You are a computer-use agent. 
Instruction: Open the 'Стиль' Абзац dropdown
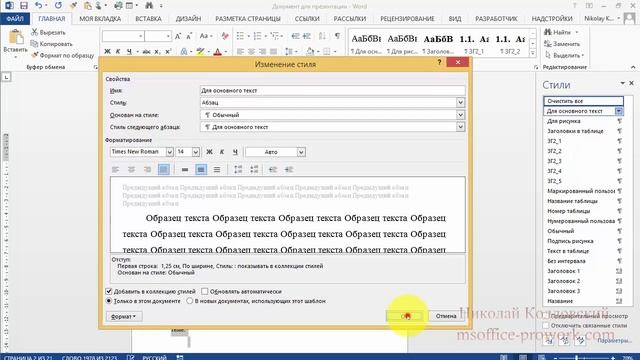460,102
